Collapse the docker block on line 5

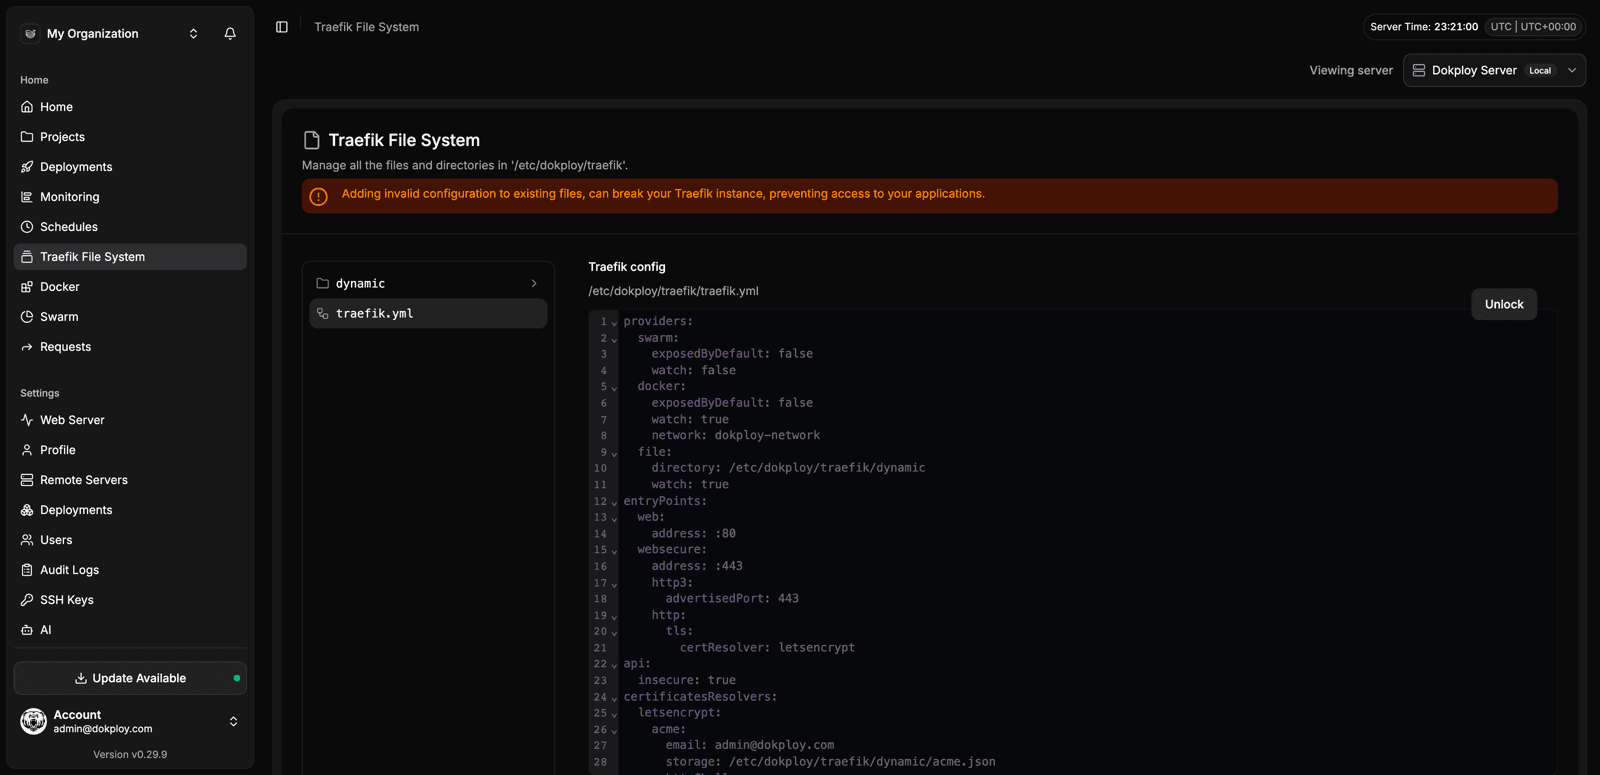click(x=614, y=387)
